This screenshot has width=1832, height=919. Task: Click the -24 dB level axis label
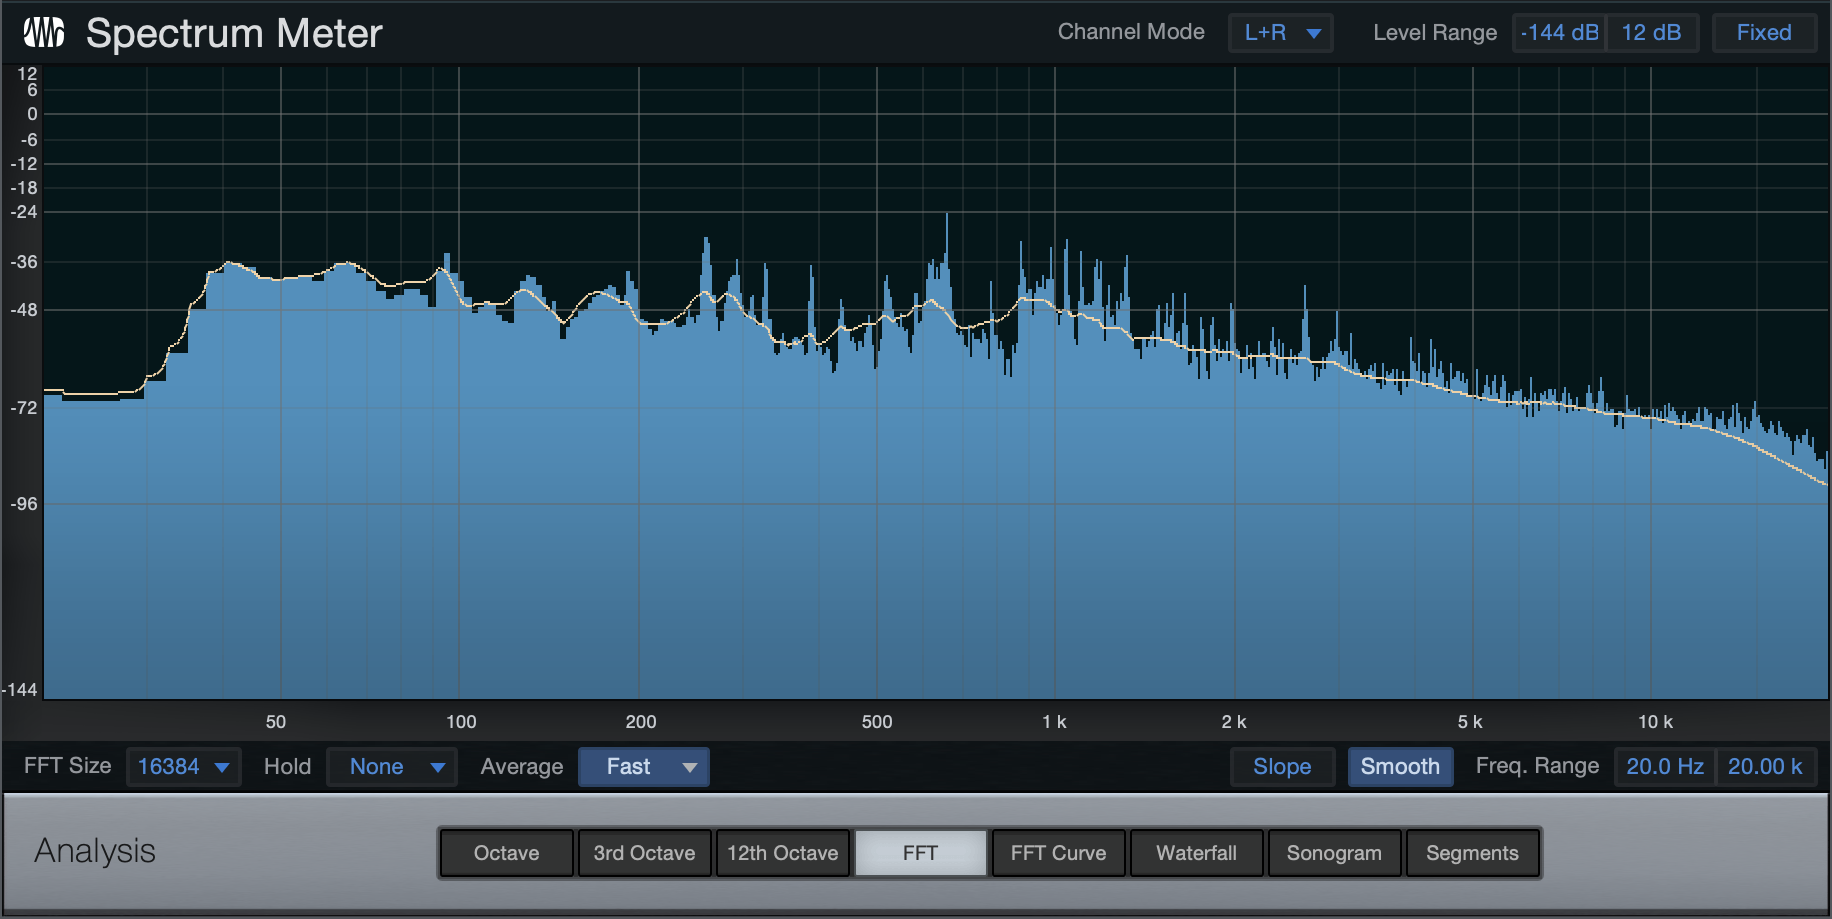(x=23, y=212)
